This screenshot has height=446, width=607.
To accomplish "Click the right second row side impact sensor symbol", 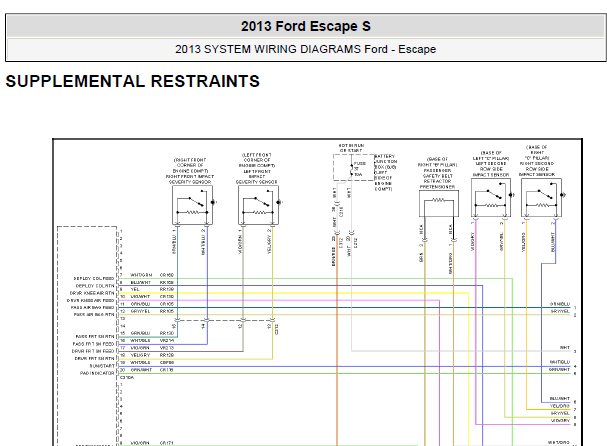I will tap(541, 197).
